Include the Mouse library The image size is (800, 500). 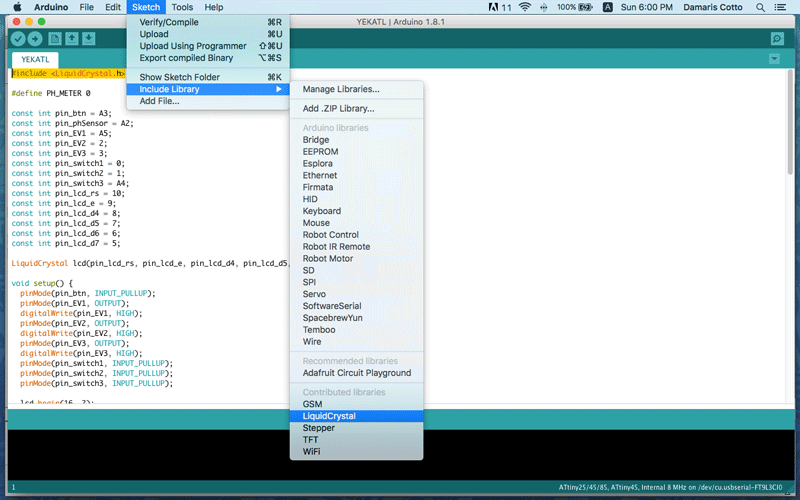[356, 223]
